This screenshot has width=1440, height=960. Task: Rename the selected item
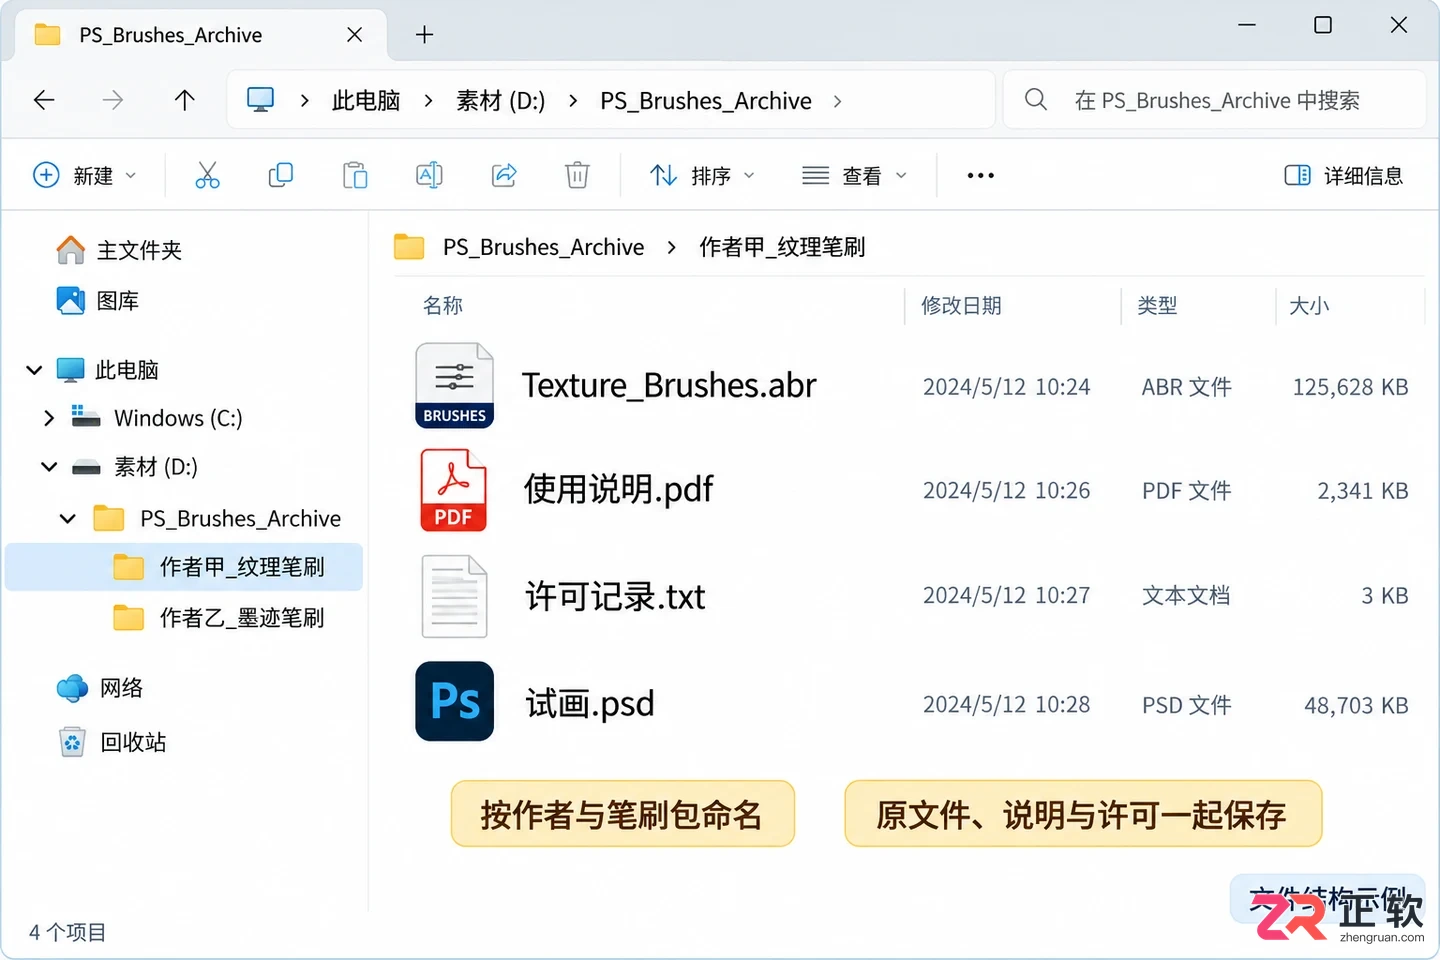429,176
